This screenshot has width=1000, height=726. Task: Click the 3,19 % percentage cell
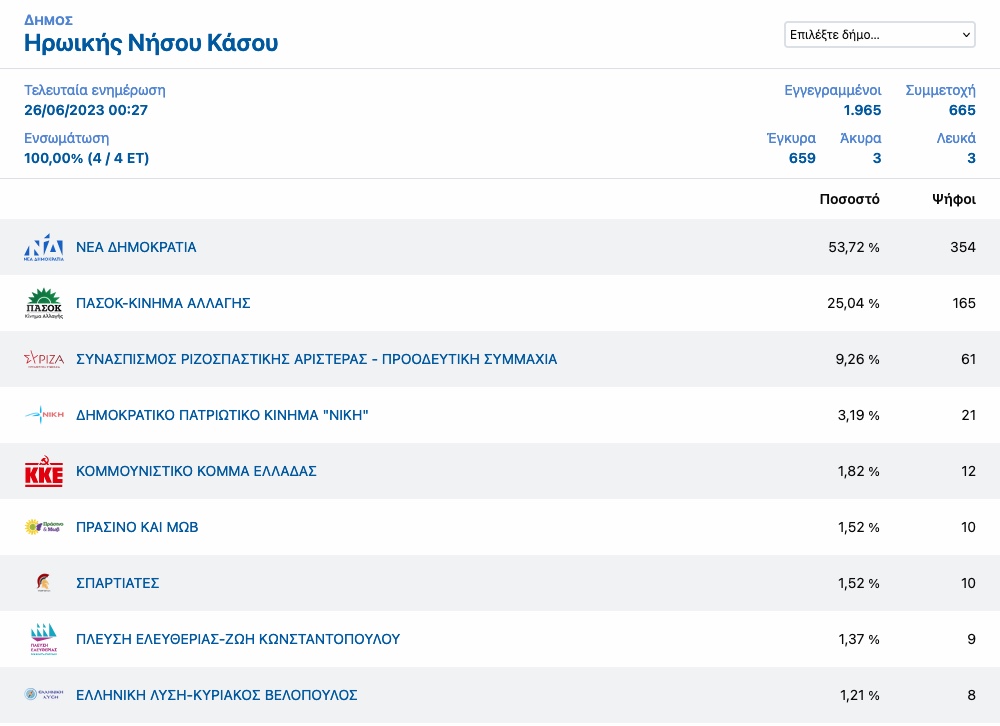[x=858, y=415]
